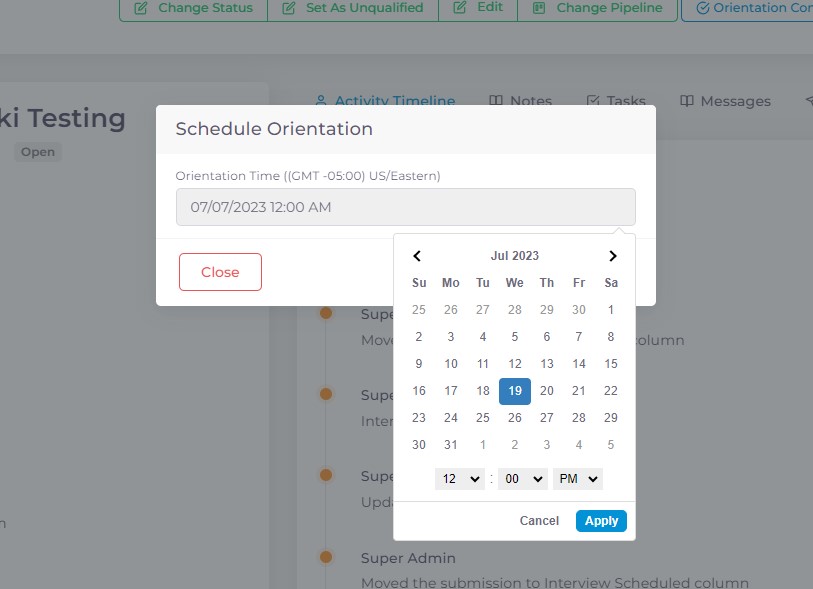Image resolution: width=813 pixels, height=589 pixels.
Task: Click the Set As Unqualified edit icon
Action: (x=288, y=8)
